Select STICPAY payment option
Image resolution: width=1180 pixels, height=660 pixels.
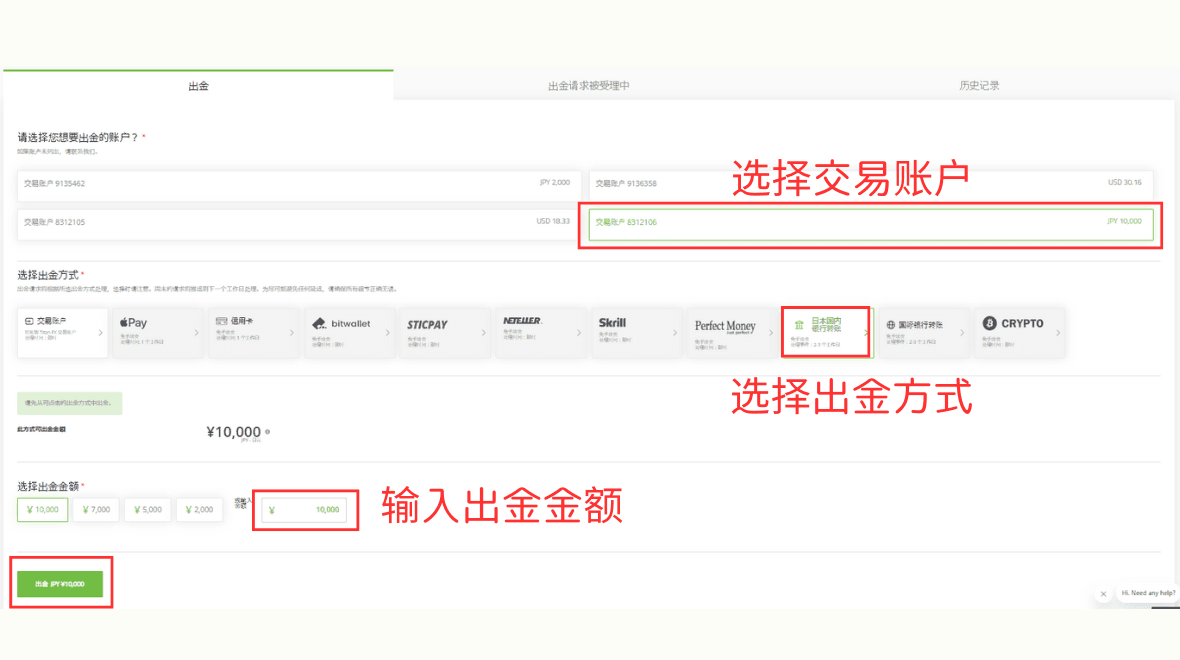[x=441, y=332]
